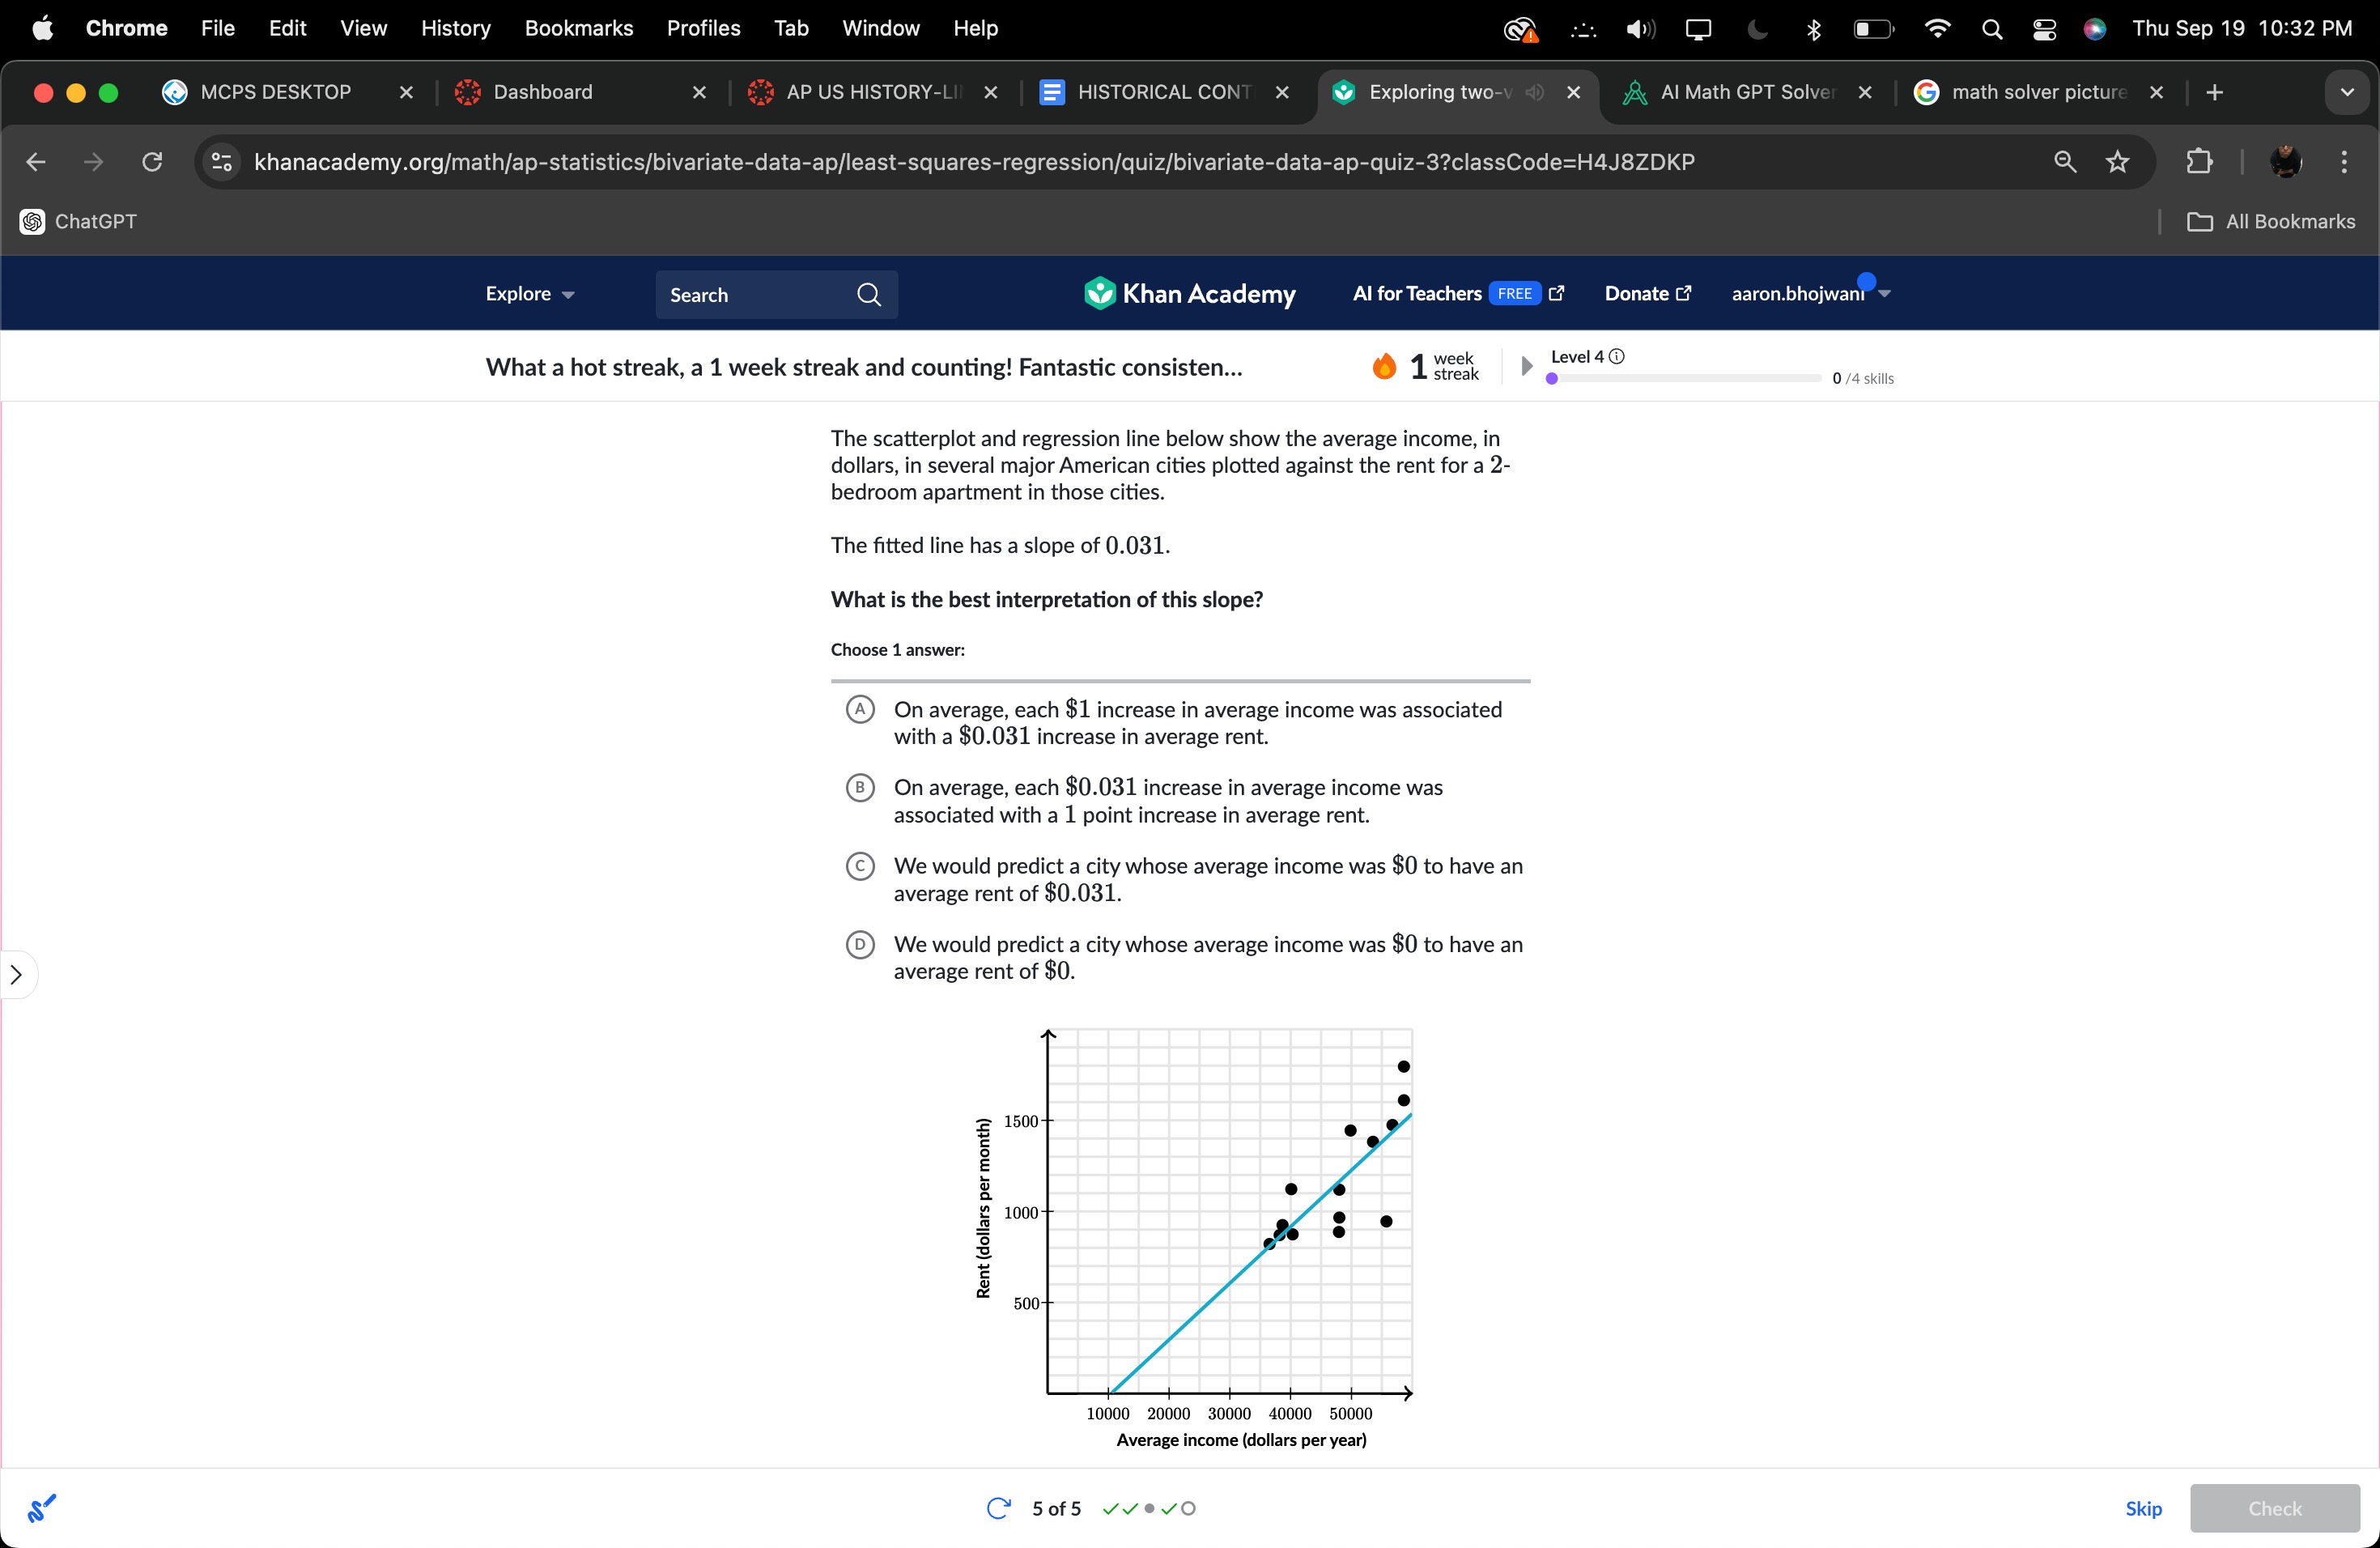The image size is (2380, 1548).
Task: Open the Profiles menu
Action: tap(704, 28)
